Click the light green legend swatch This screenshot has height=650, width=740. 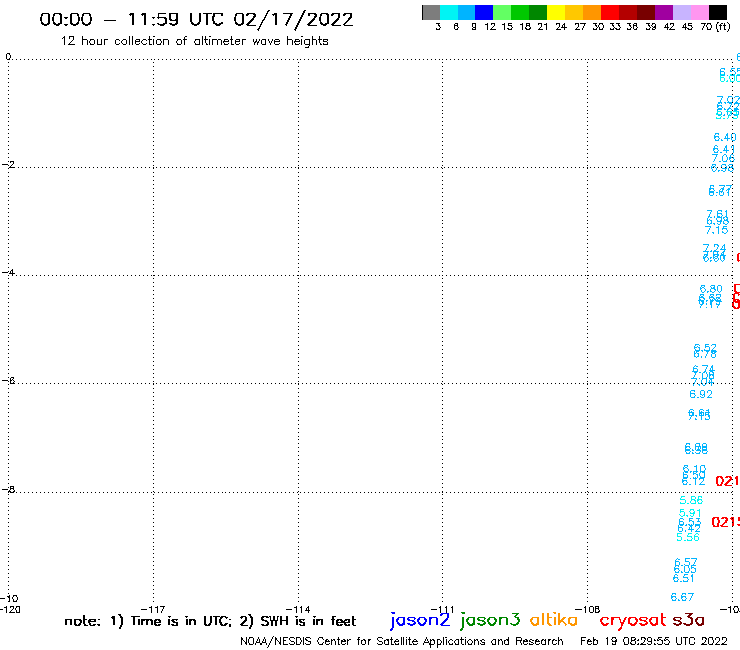coord(502,12)
